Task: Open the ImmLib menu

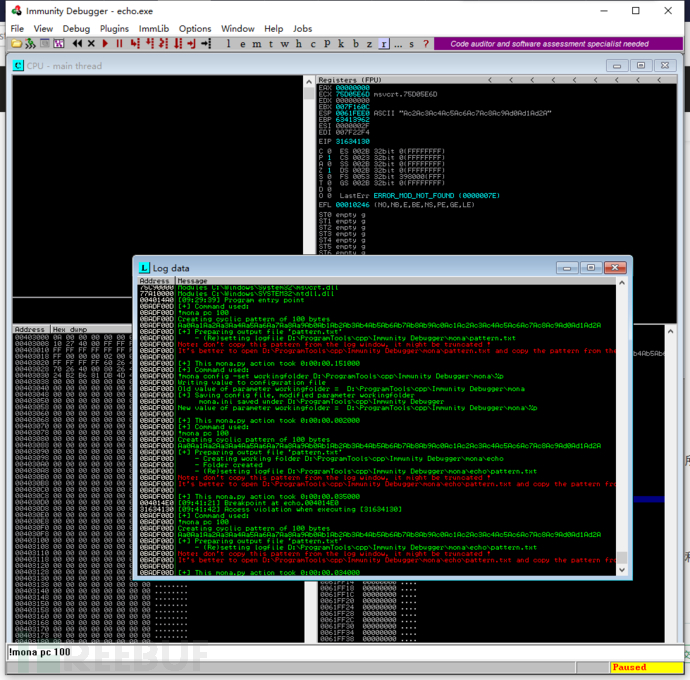Action: (153, 29)
